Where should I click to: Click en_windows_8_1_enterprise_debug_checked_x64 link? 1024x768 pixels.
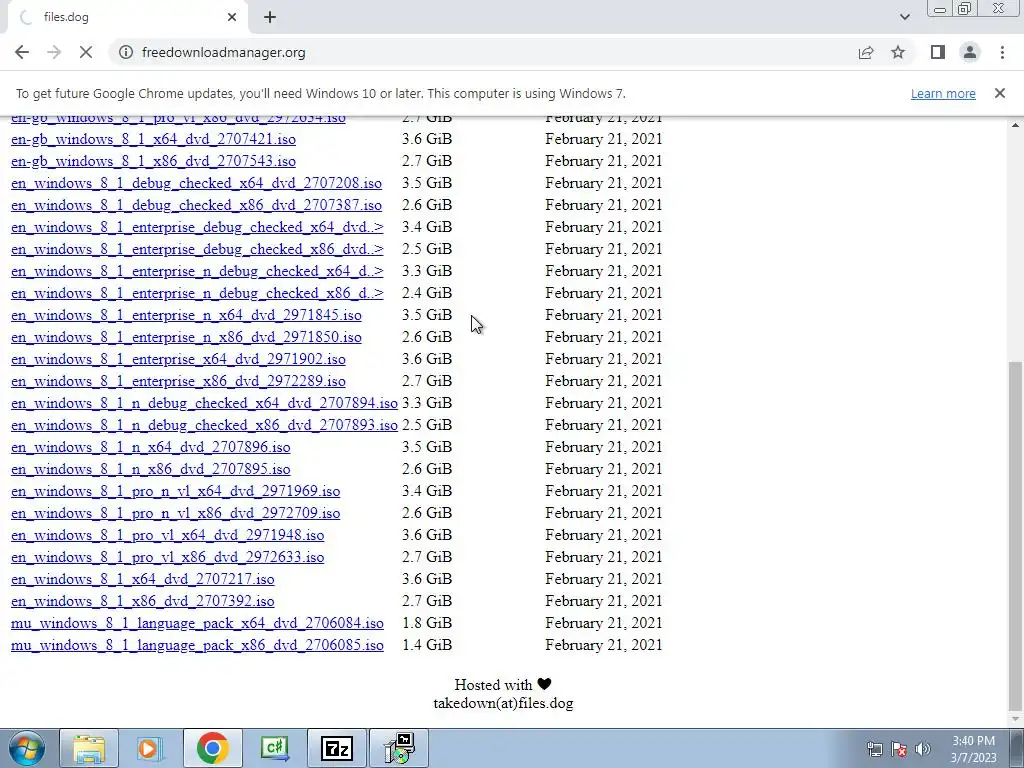point(197,227)
